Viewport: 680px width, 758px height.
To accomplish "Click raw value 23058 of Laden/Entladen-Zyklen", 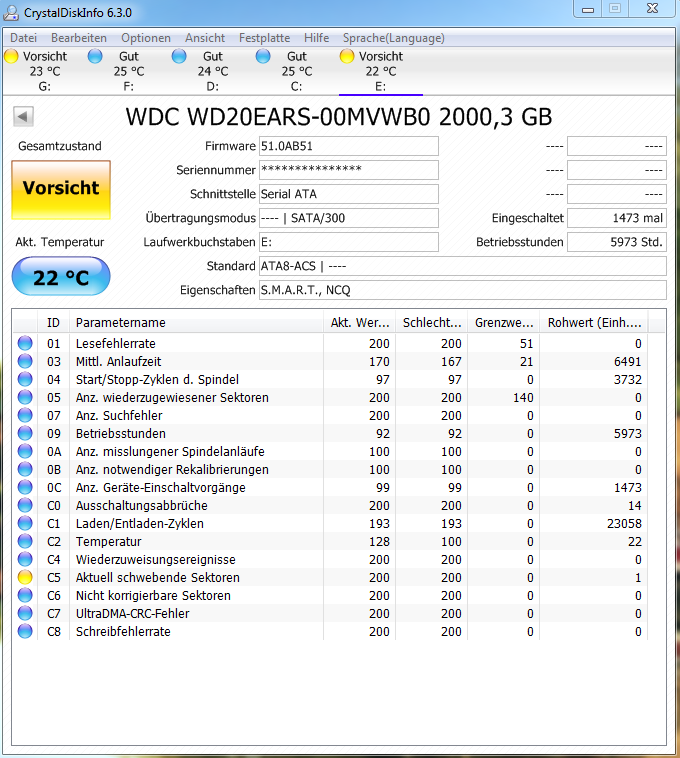I will tap(624, 524).
